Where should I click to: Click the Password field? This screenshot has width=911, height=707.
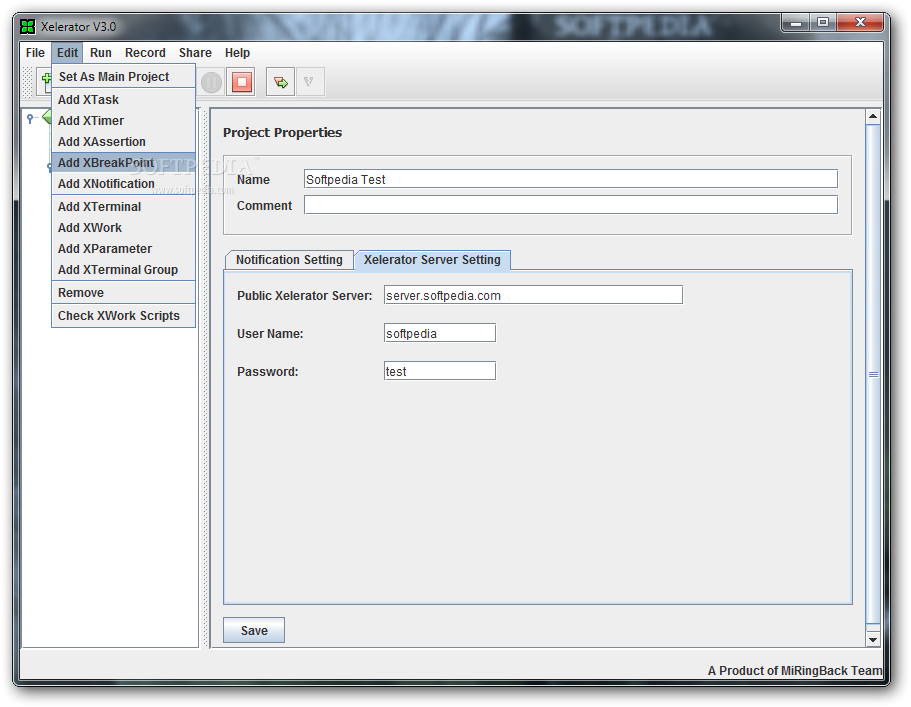[x=440, y=371]
